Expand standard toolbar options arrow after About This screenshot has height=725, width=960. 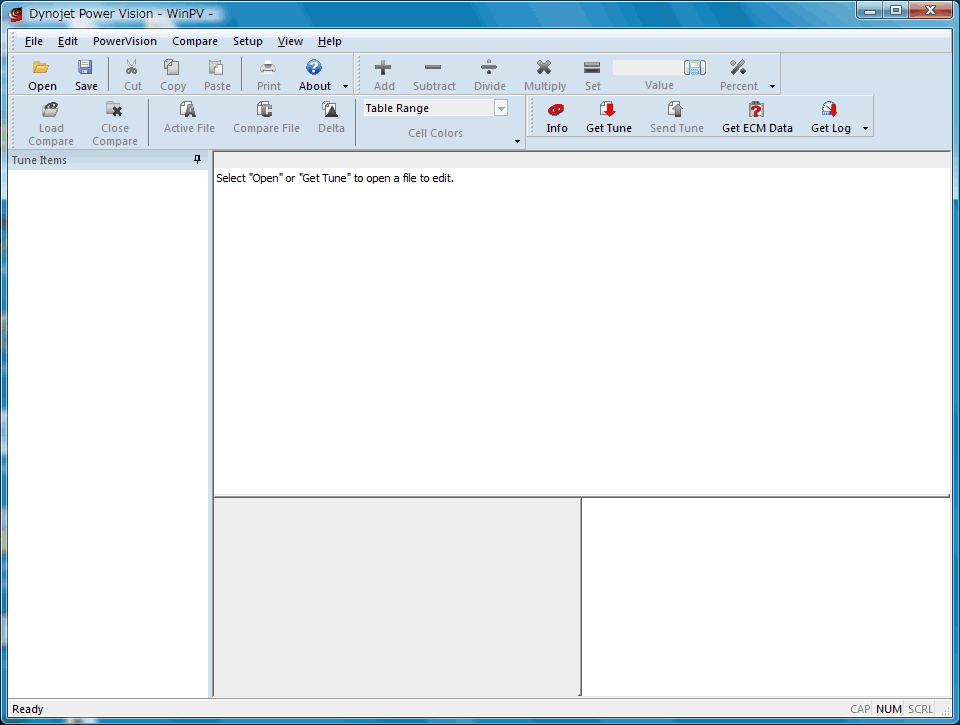[345, 86]
